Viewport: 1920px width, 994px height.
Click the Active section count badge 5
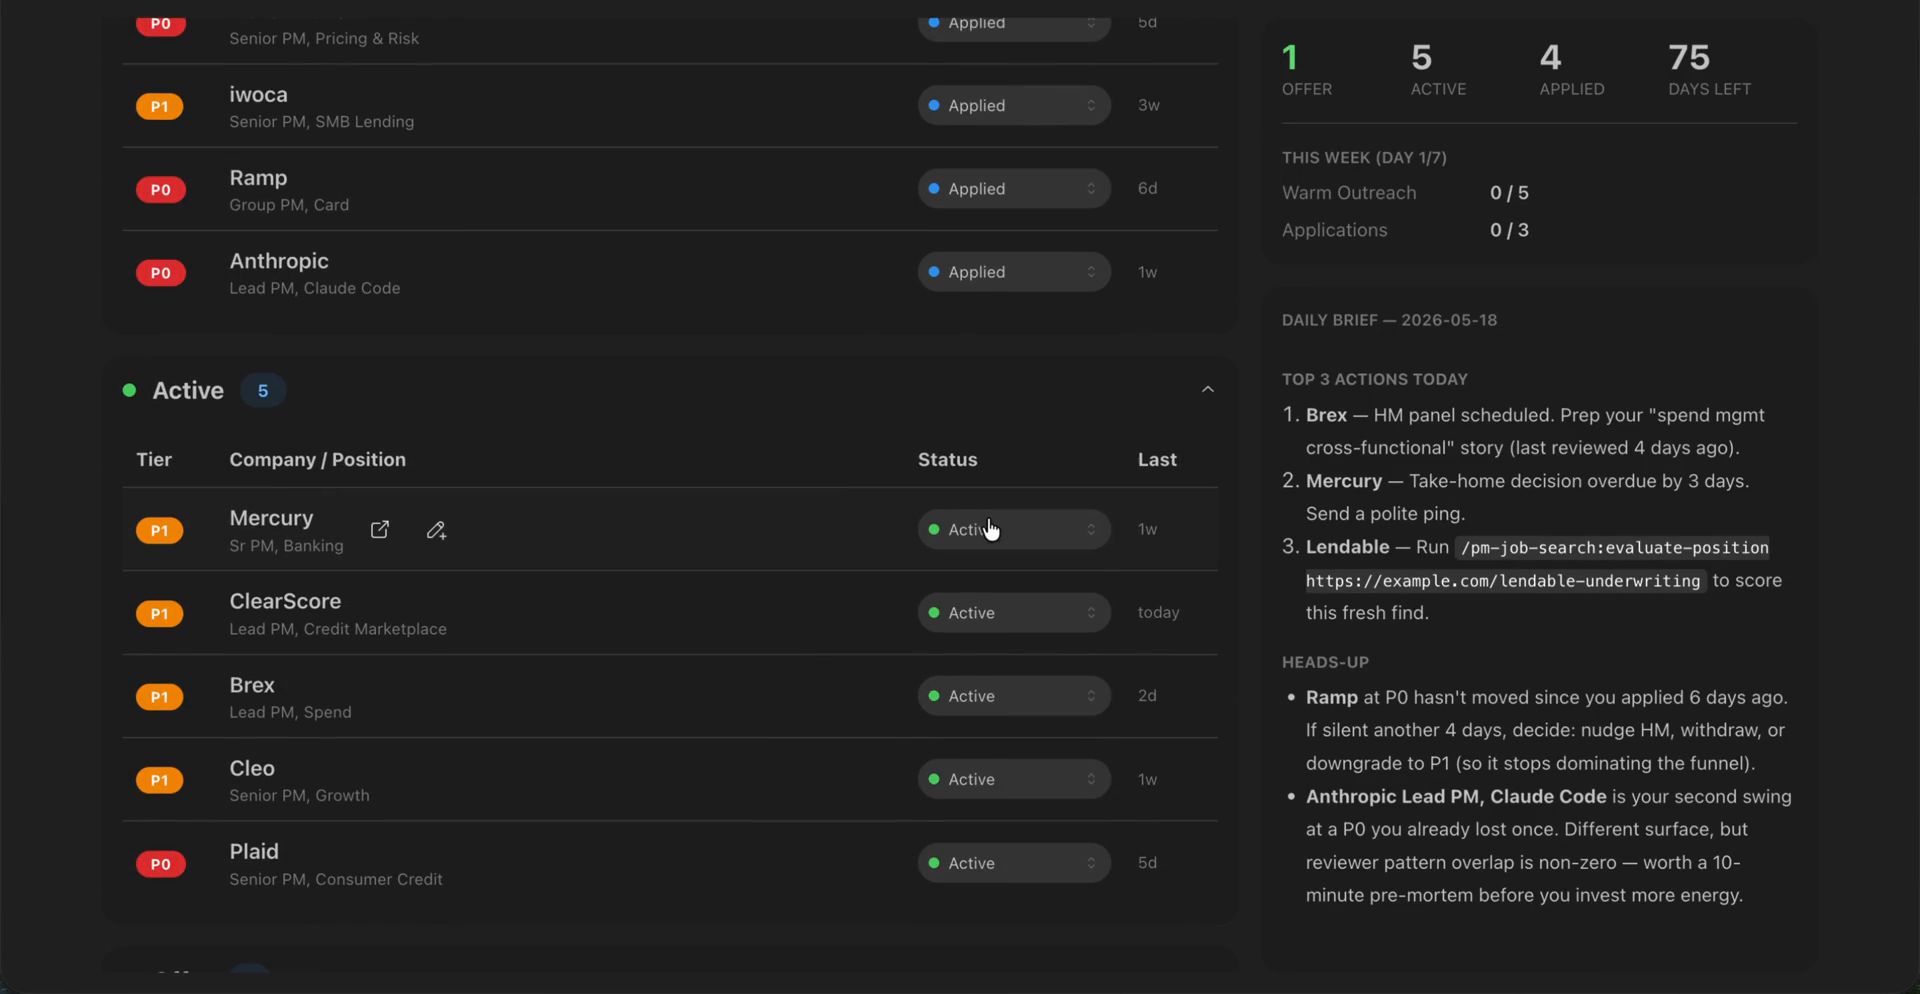coord(263,391)
